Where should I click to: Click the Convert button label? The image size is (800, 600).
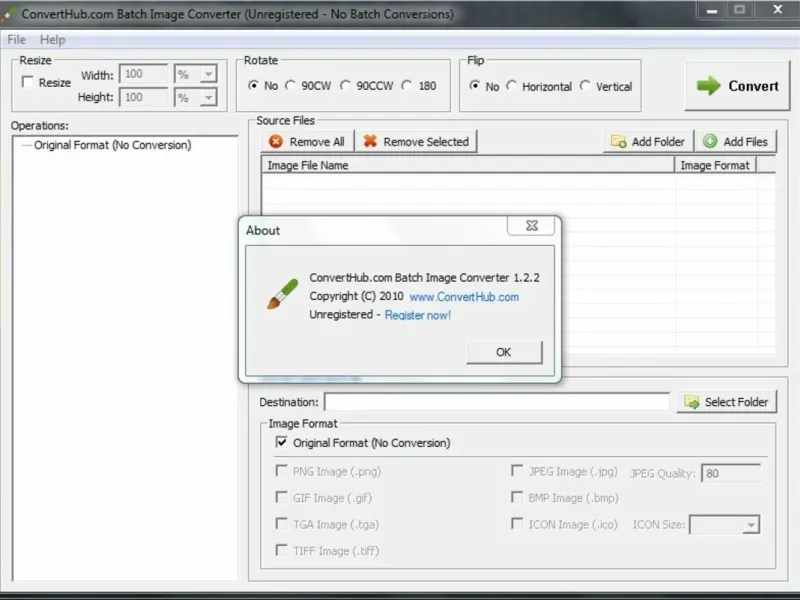pos(753,86)
